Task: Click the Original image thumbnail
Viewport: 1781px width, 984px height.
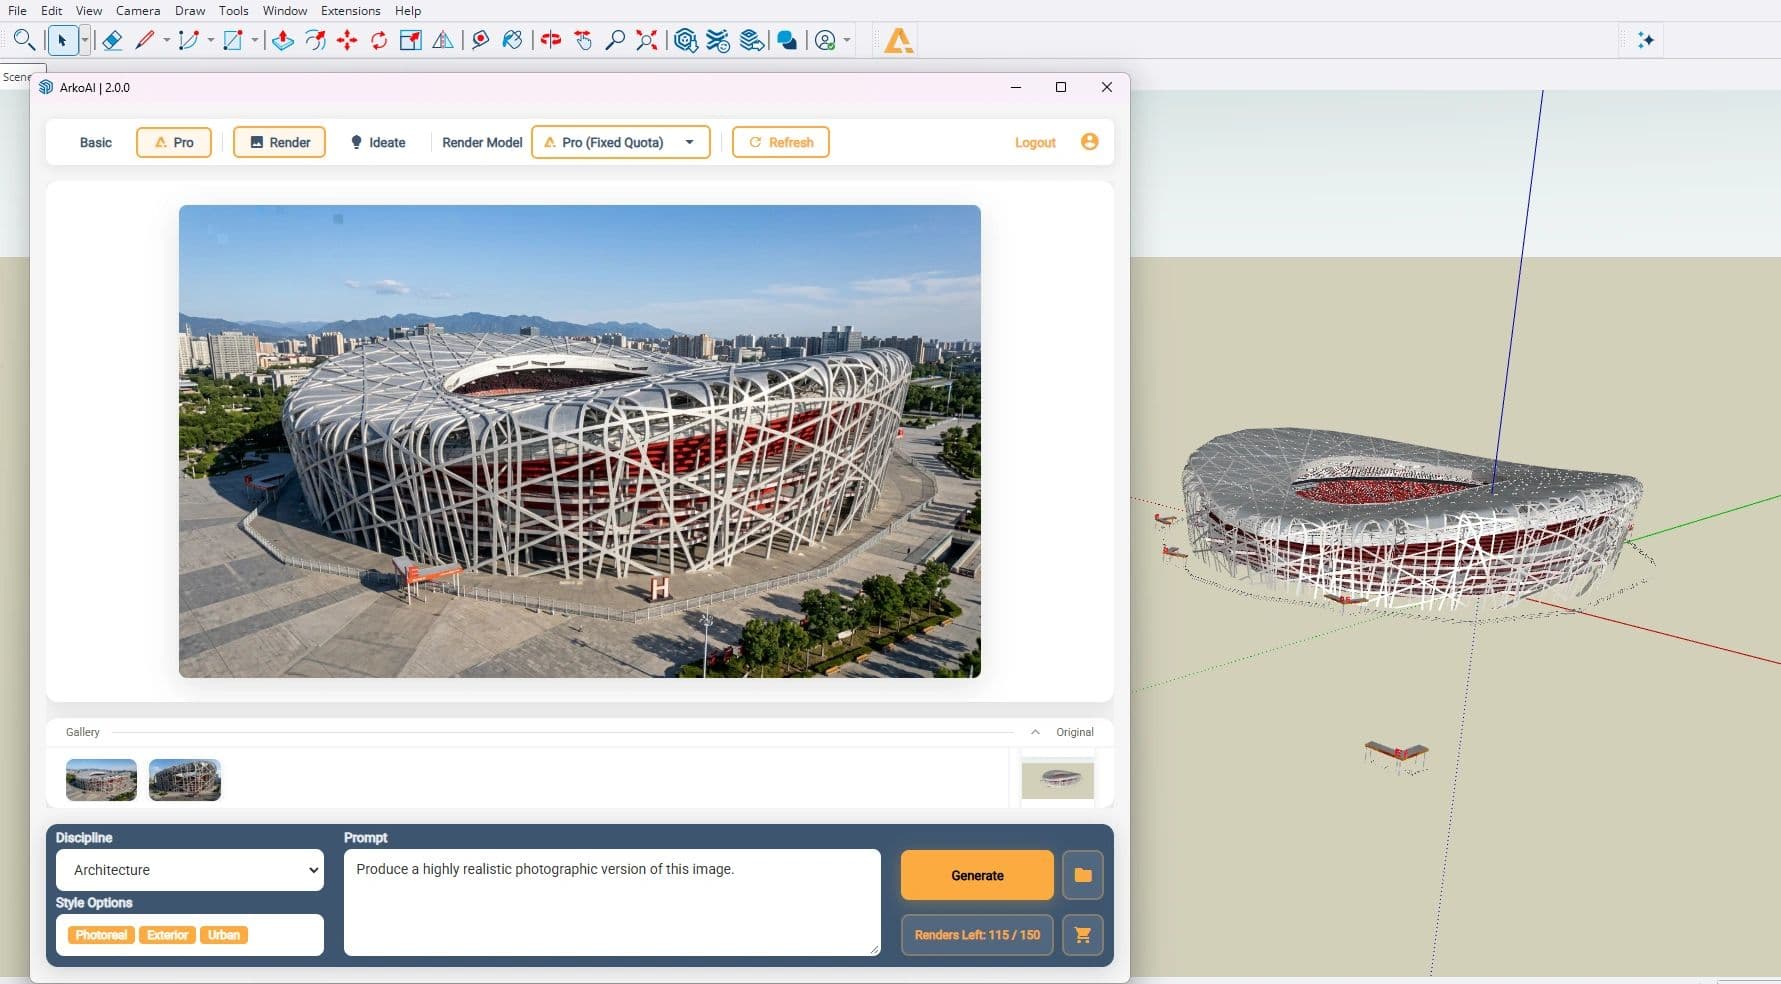Action: (1057, 780)
